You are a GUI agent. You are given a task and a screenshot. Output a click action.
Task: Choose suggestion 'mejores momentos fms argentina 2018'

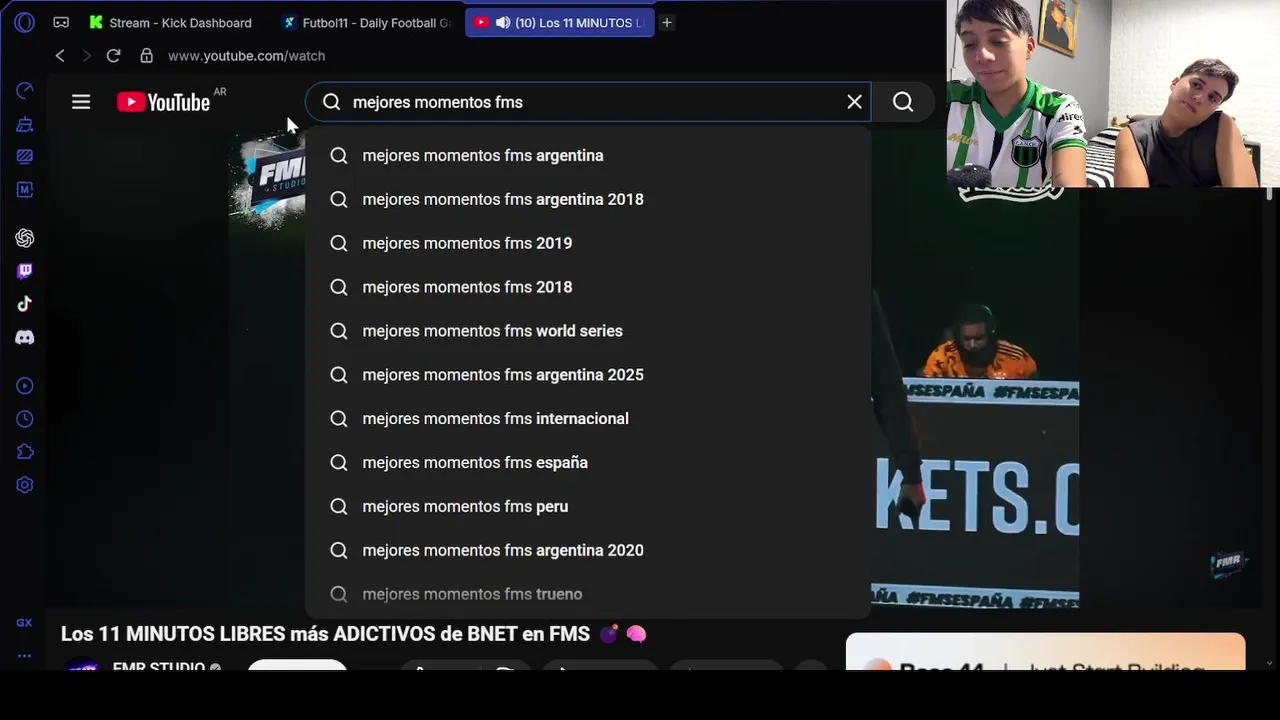pos(588,199)
